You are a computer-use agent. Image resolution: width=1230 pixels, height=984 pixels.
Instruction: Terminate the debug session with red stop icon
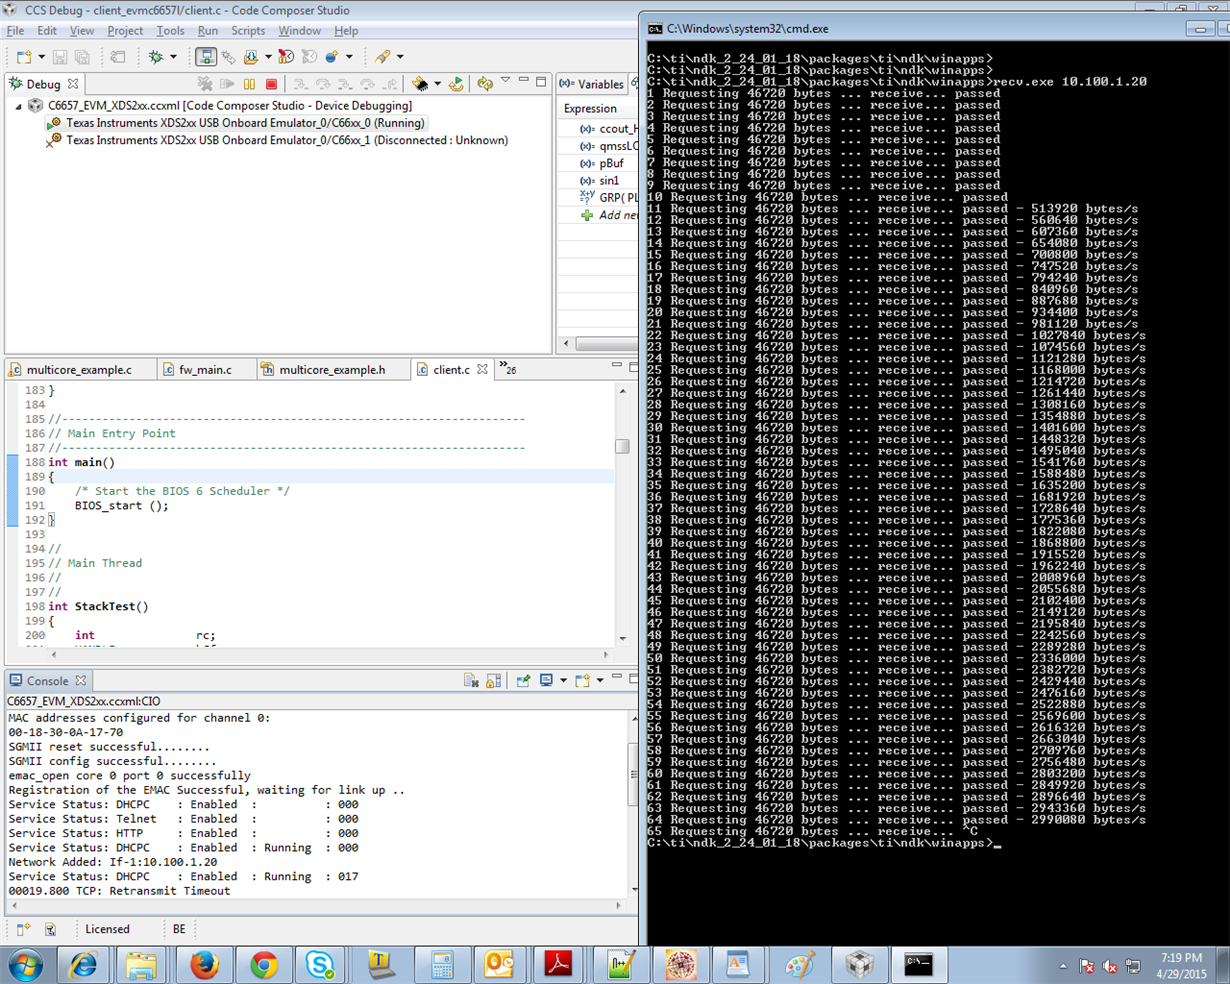[x=271, y=85]
